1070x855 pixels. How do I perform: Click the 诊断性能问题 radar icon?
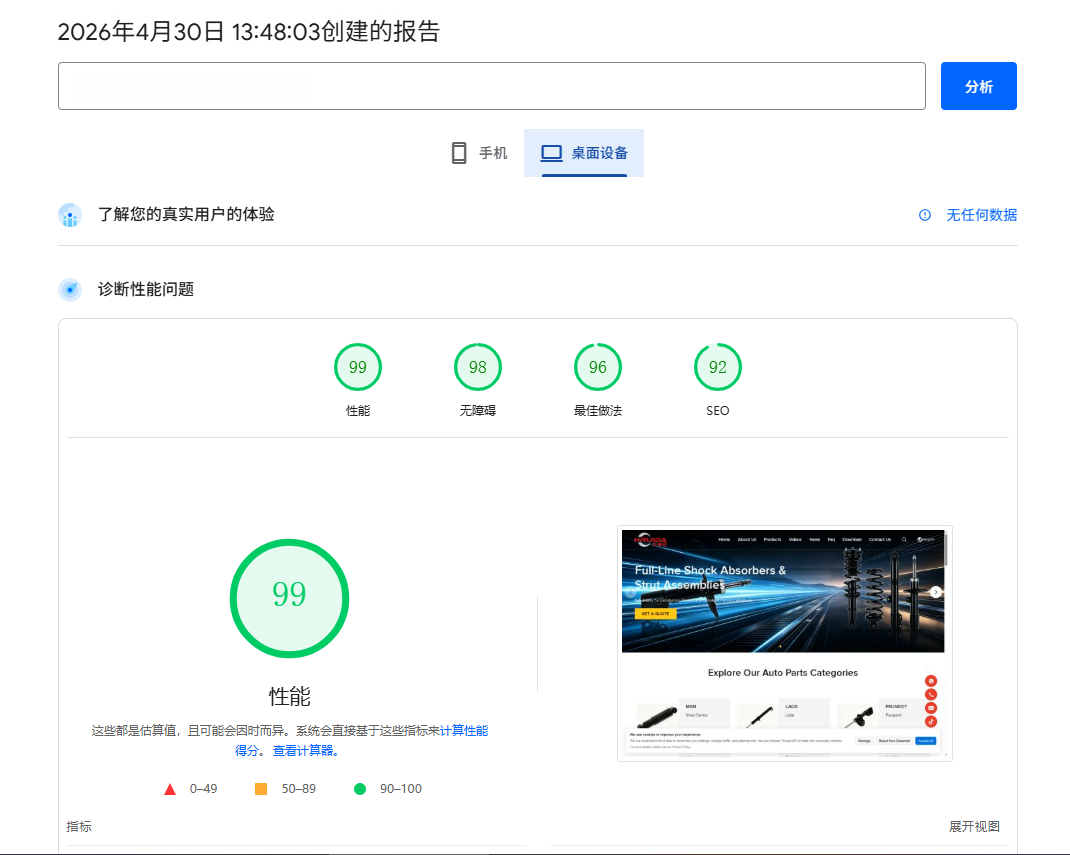click(x=70, y=289)
